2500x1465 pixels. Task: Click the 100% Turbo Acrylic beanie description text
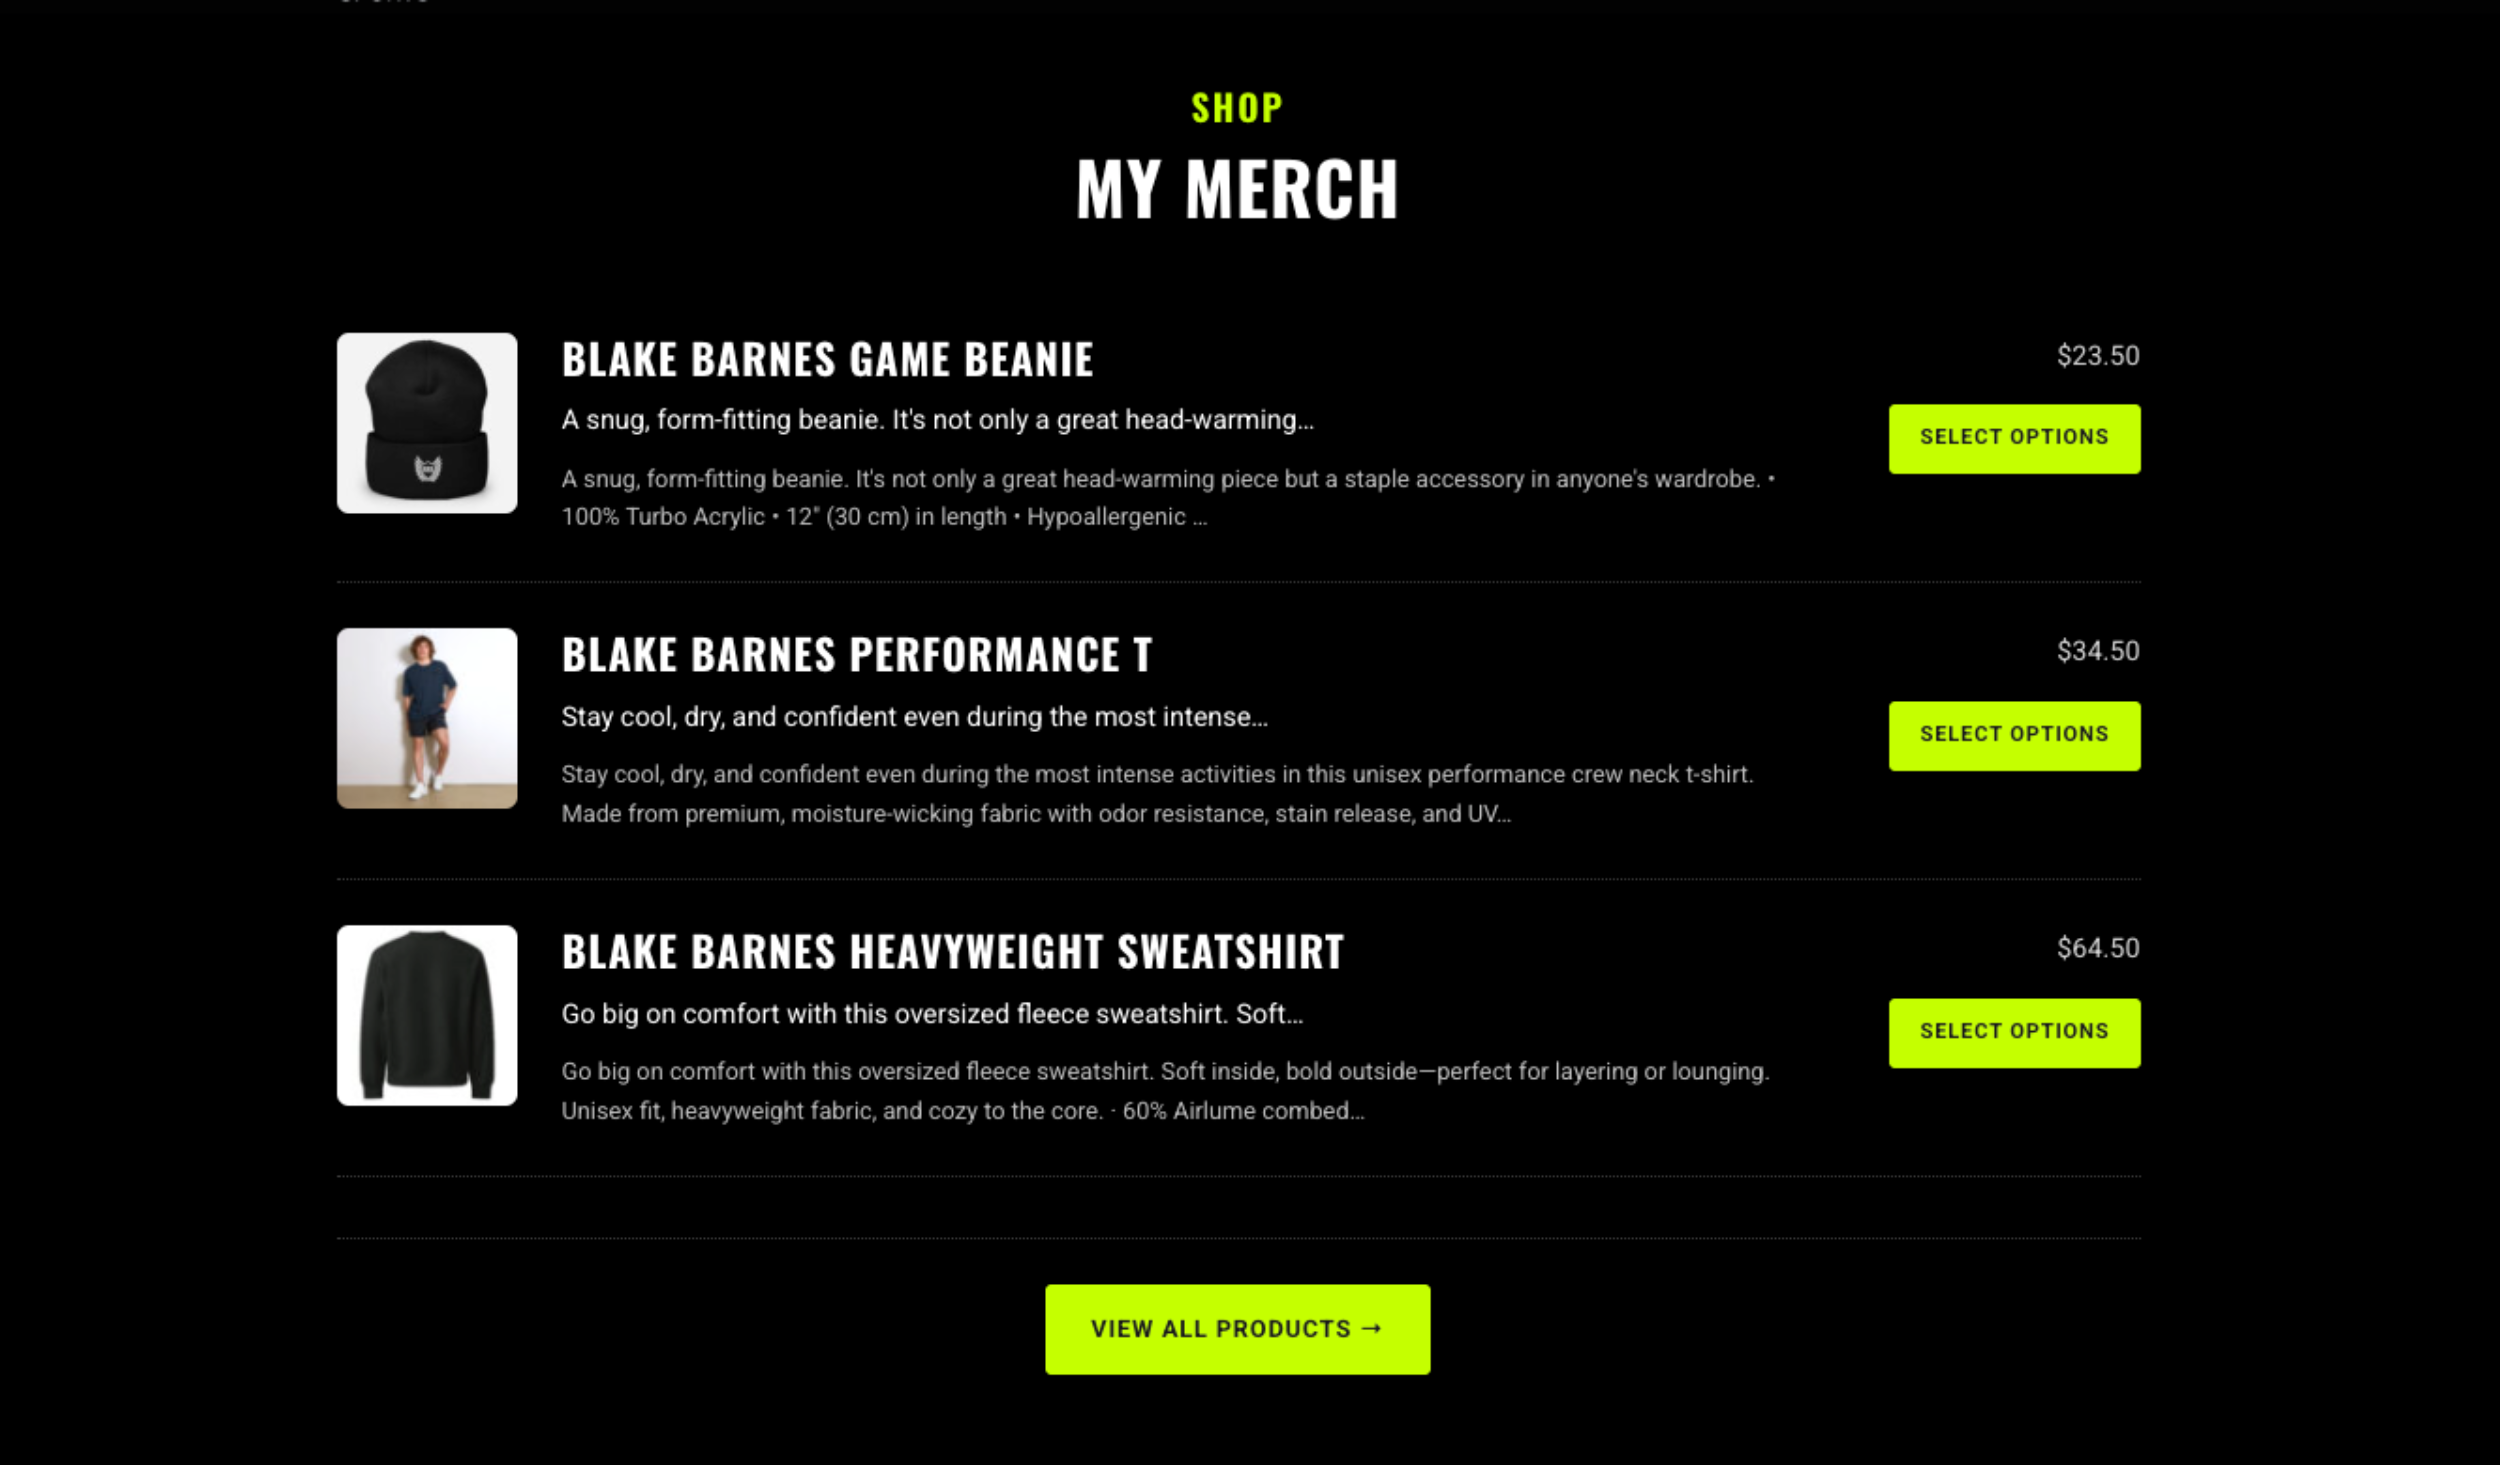point(1168,498)
